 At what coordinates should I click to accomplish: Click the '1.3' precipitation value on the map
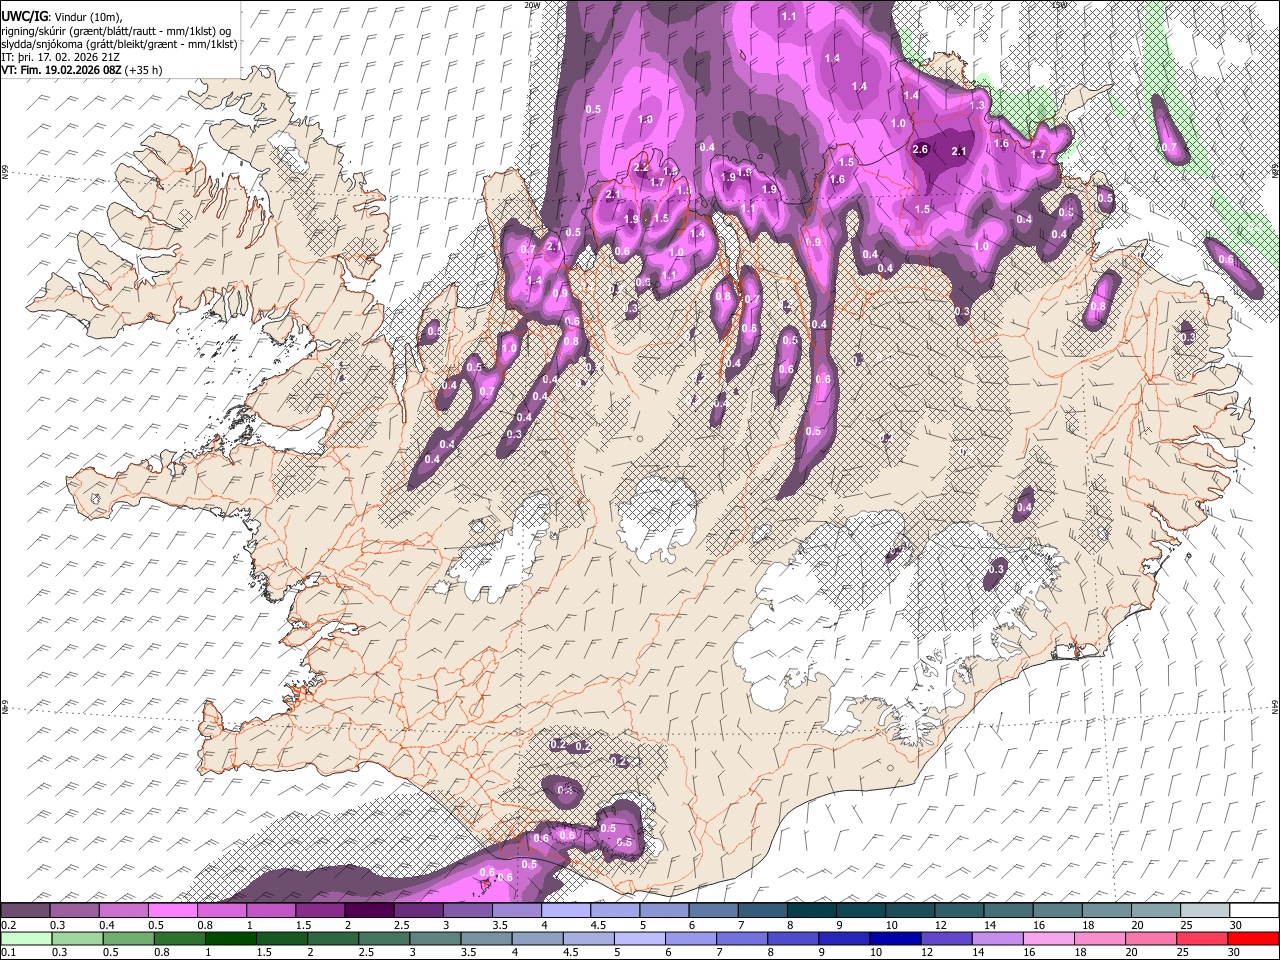(977, 105)
